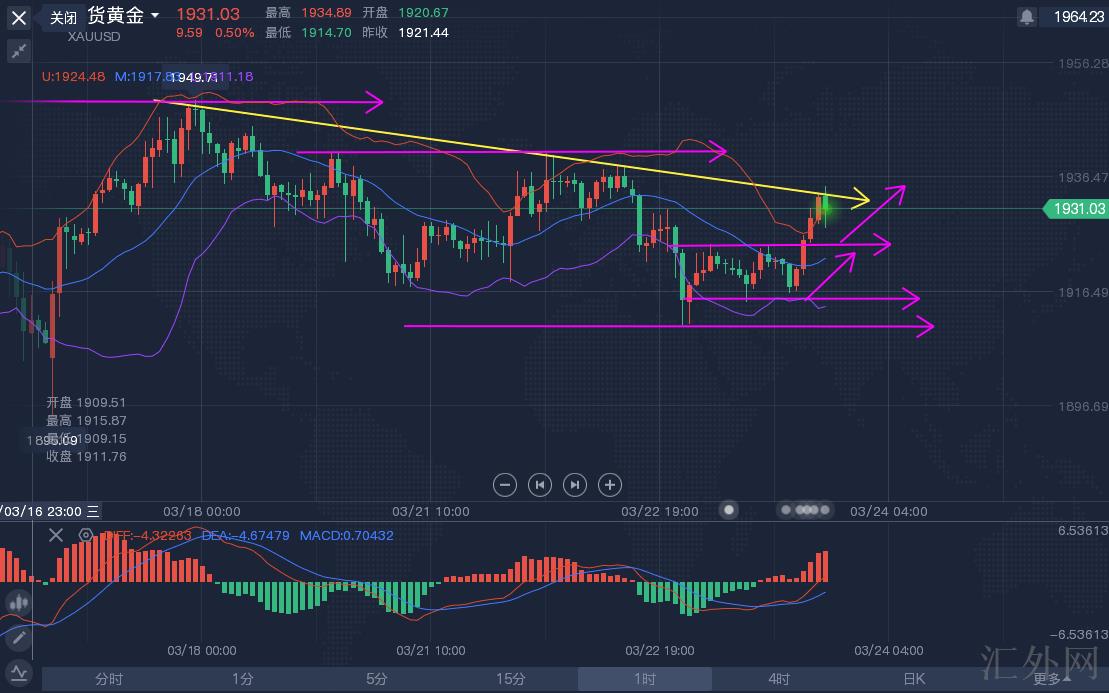Click the 0.50% change percentage
1109x693 pixels.
click(x=235, y=33)
